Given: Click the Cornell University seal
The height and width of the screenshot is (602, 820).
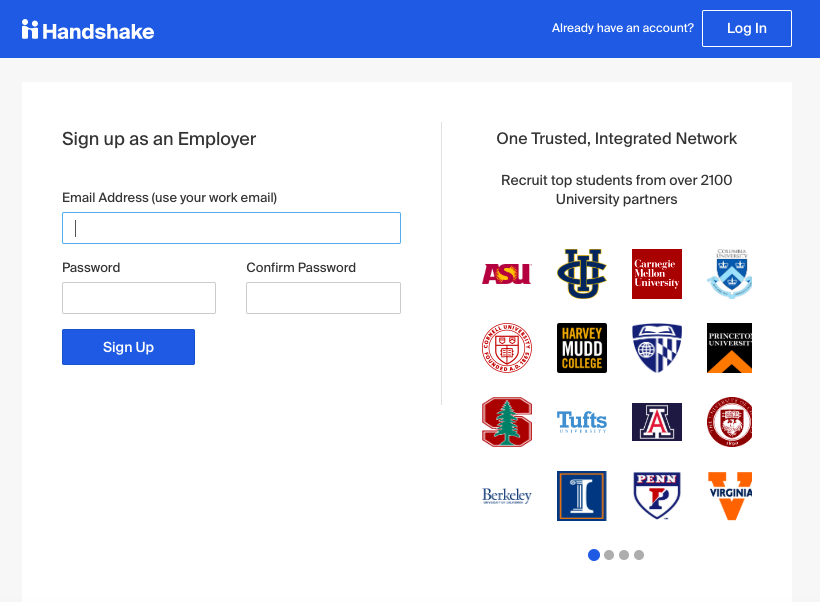Looking at the screenshot, I should coord(506,348).
